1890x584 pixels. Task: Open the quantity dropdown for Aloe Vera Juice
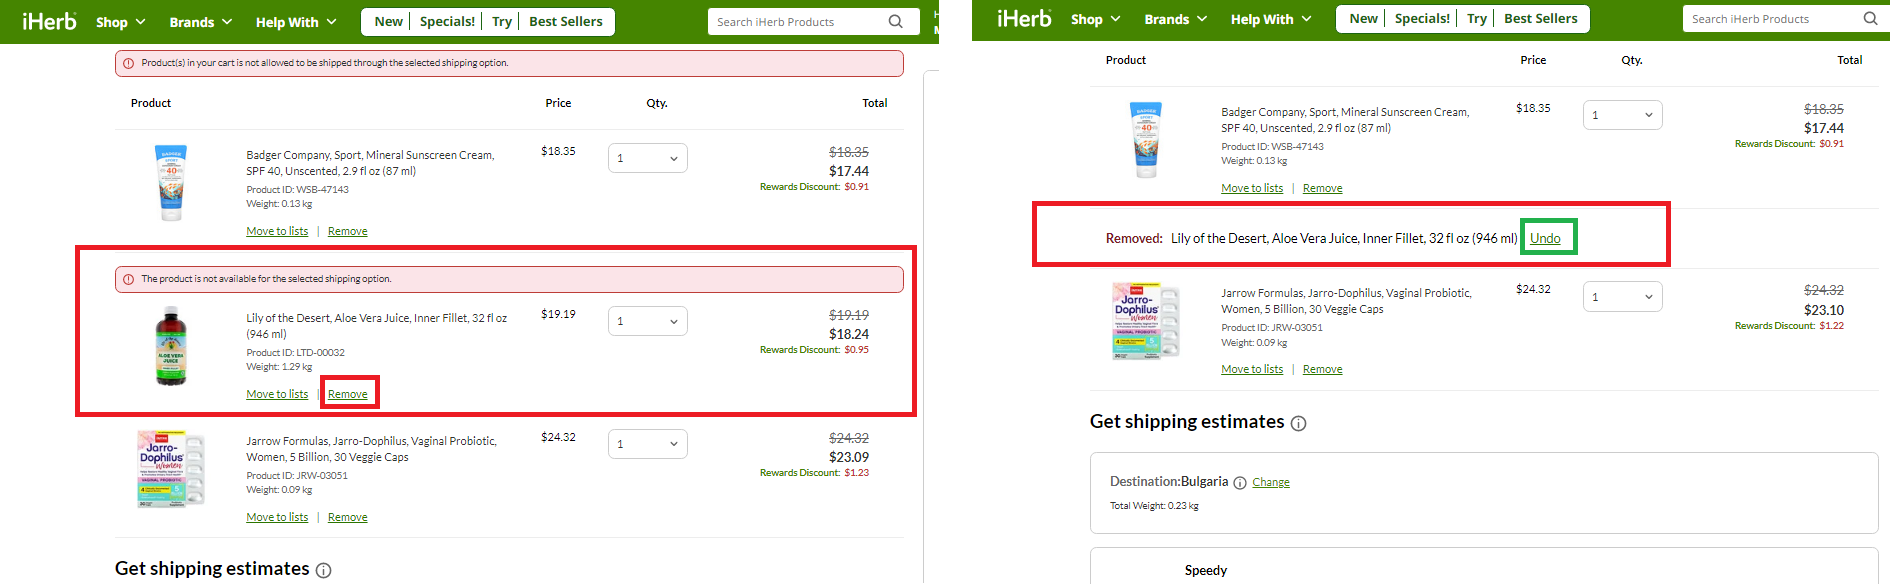pos(647,321)
